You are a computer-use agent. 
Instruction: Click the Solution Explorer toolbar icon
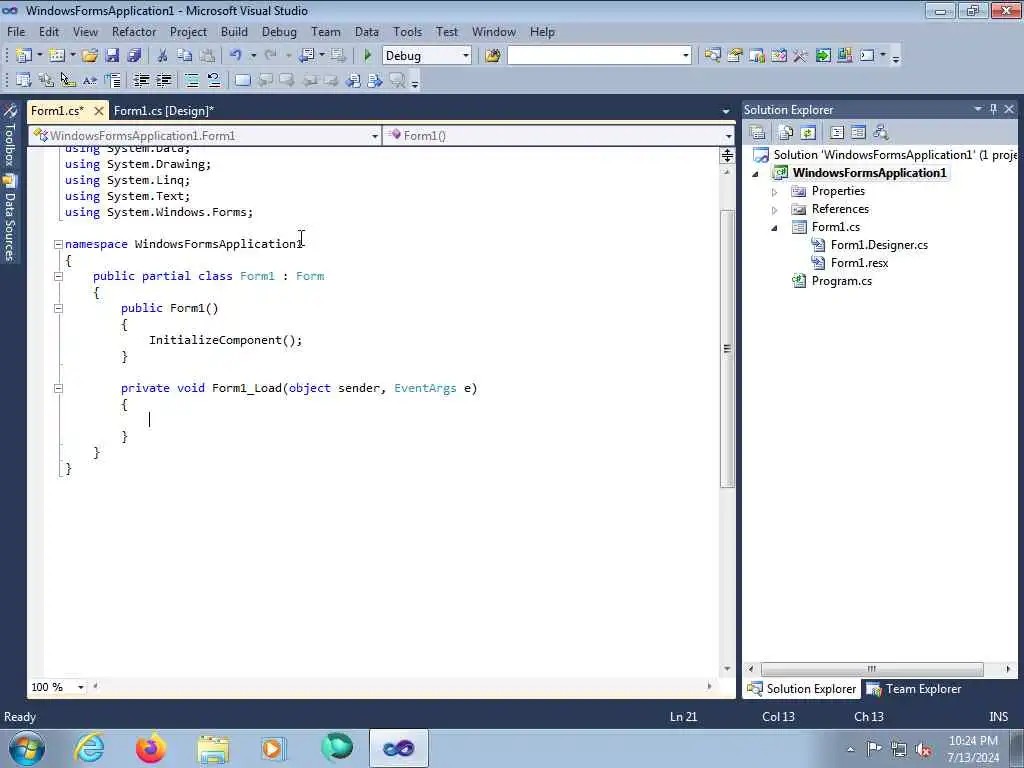coord(712,56)
